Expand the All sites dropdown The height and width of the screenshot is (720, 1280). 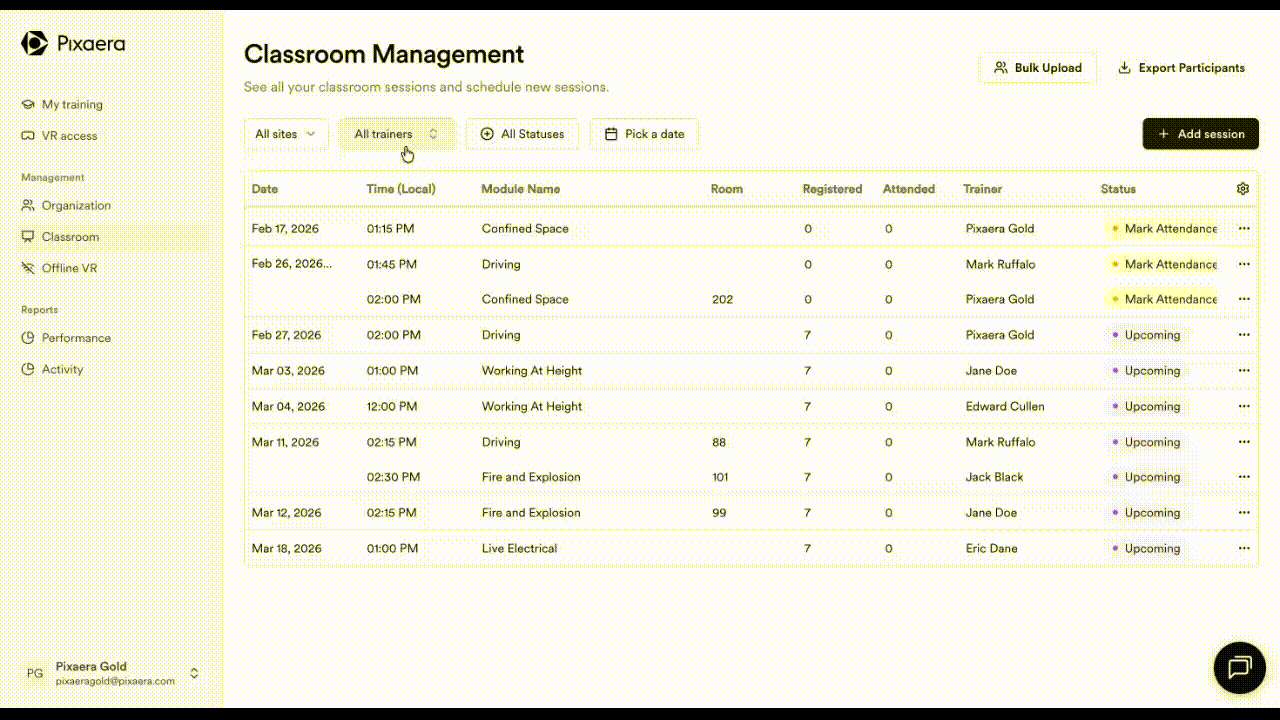pos(286,134)
